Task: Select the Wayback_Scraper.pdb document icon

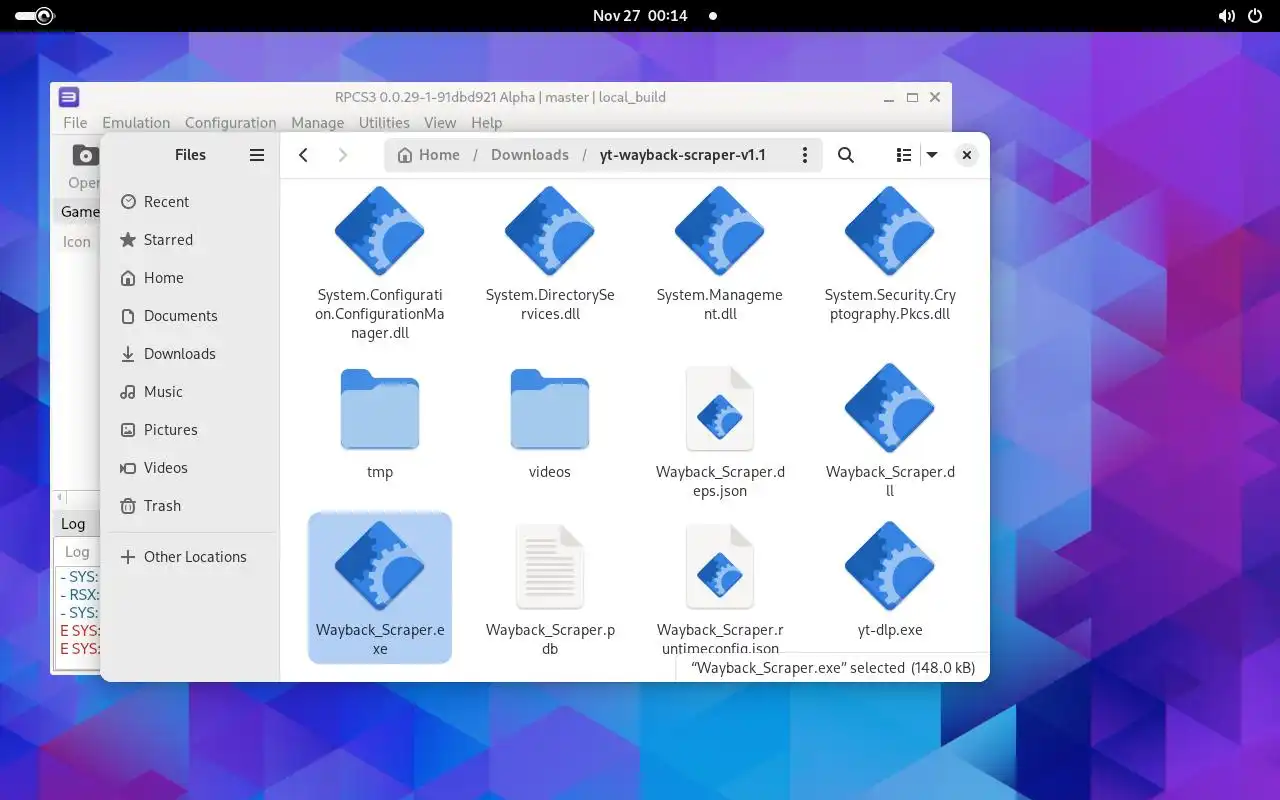Action: click(x=550, y=567)
